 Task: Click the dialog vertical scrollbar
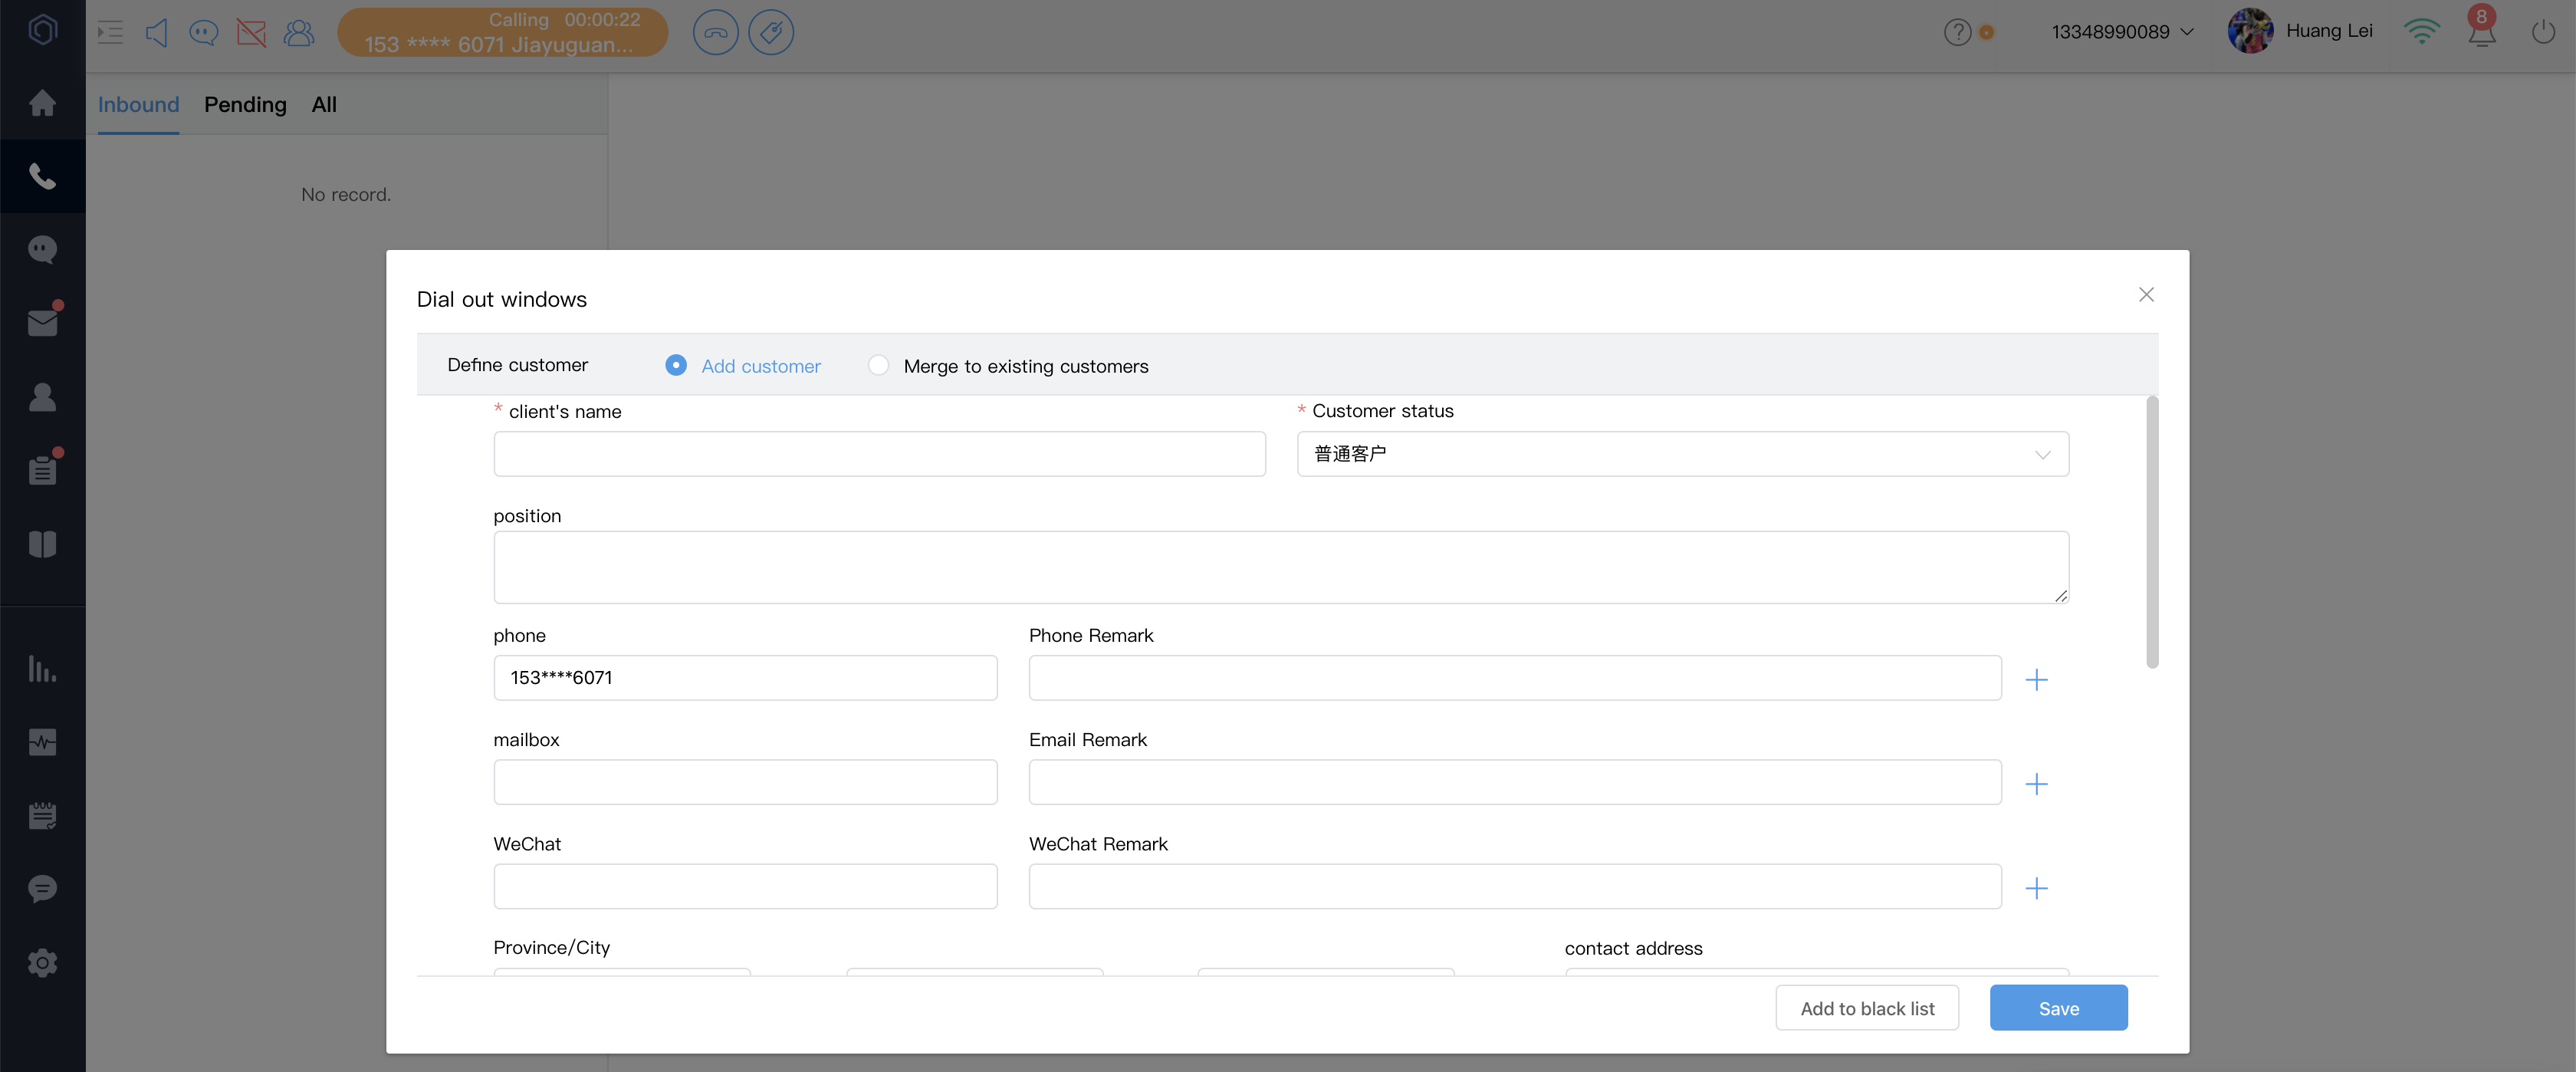(2152, 532)
